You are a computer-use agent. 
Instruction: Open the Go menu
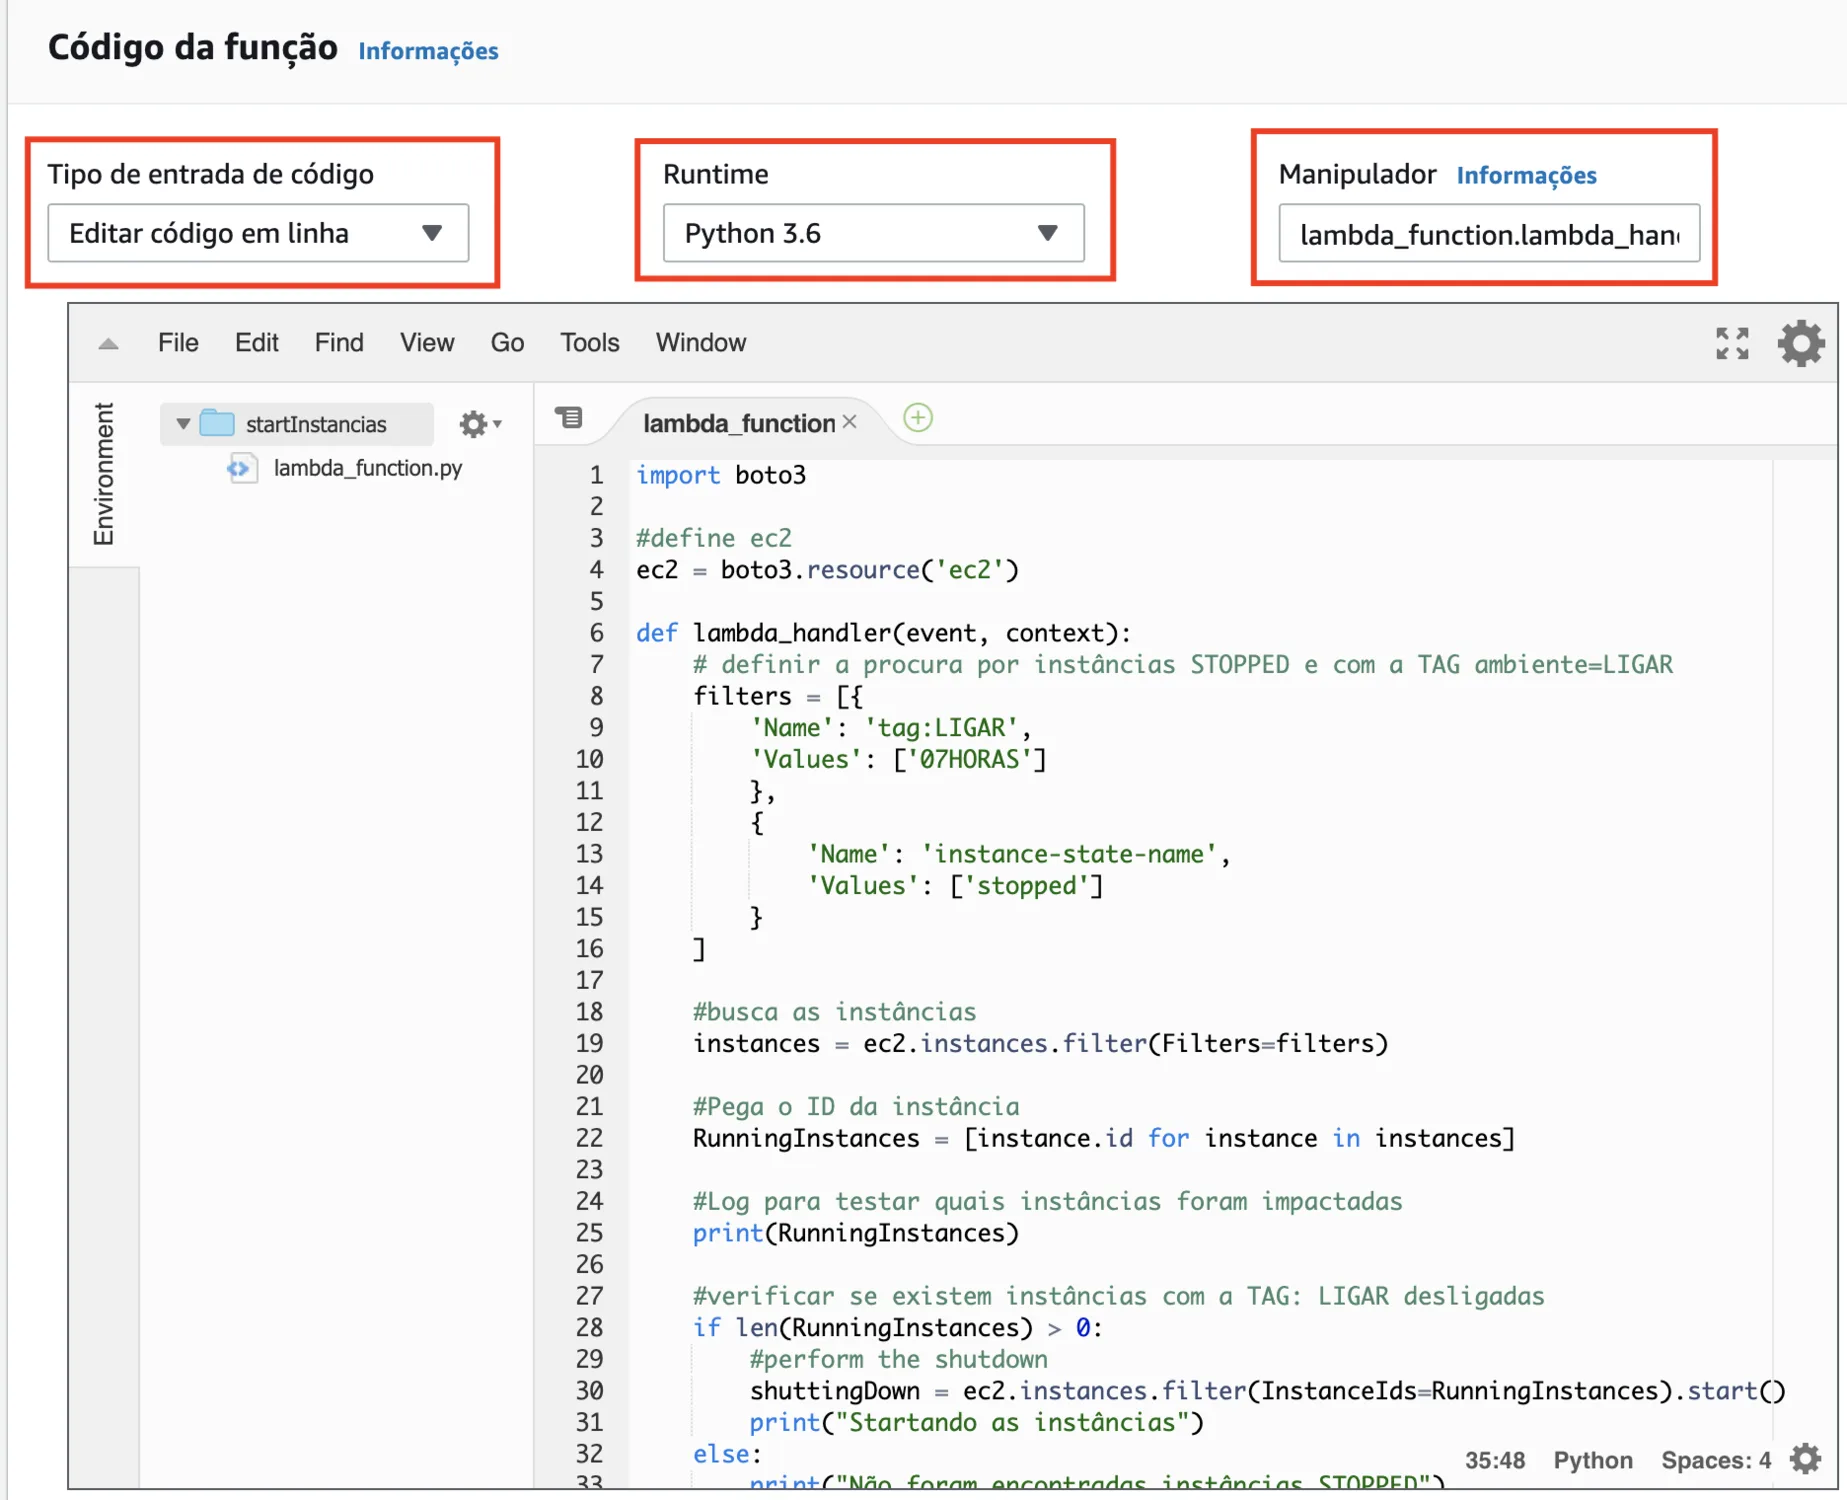[507, 343]
